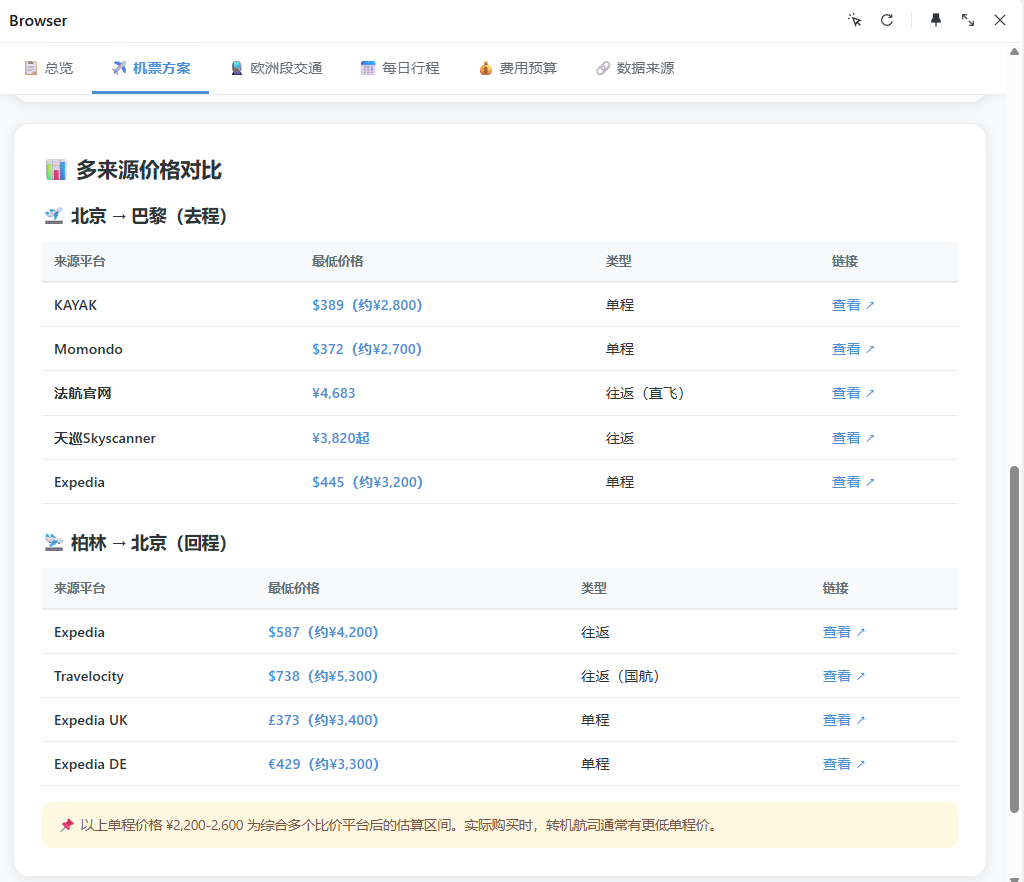Pin the Browser panel
This screenshot has width=1024, height=882.
coord(935,20)
